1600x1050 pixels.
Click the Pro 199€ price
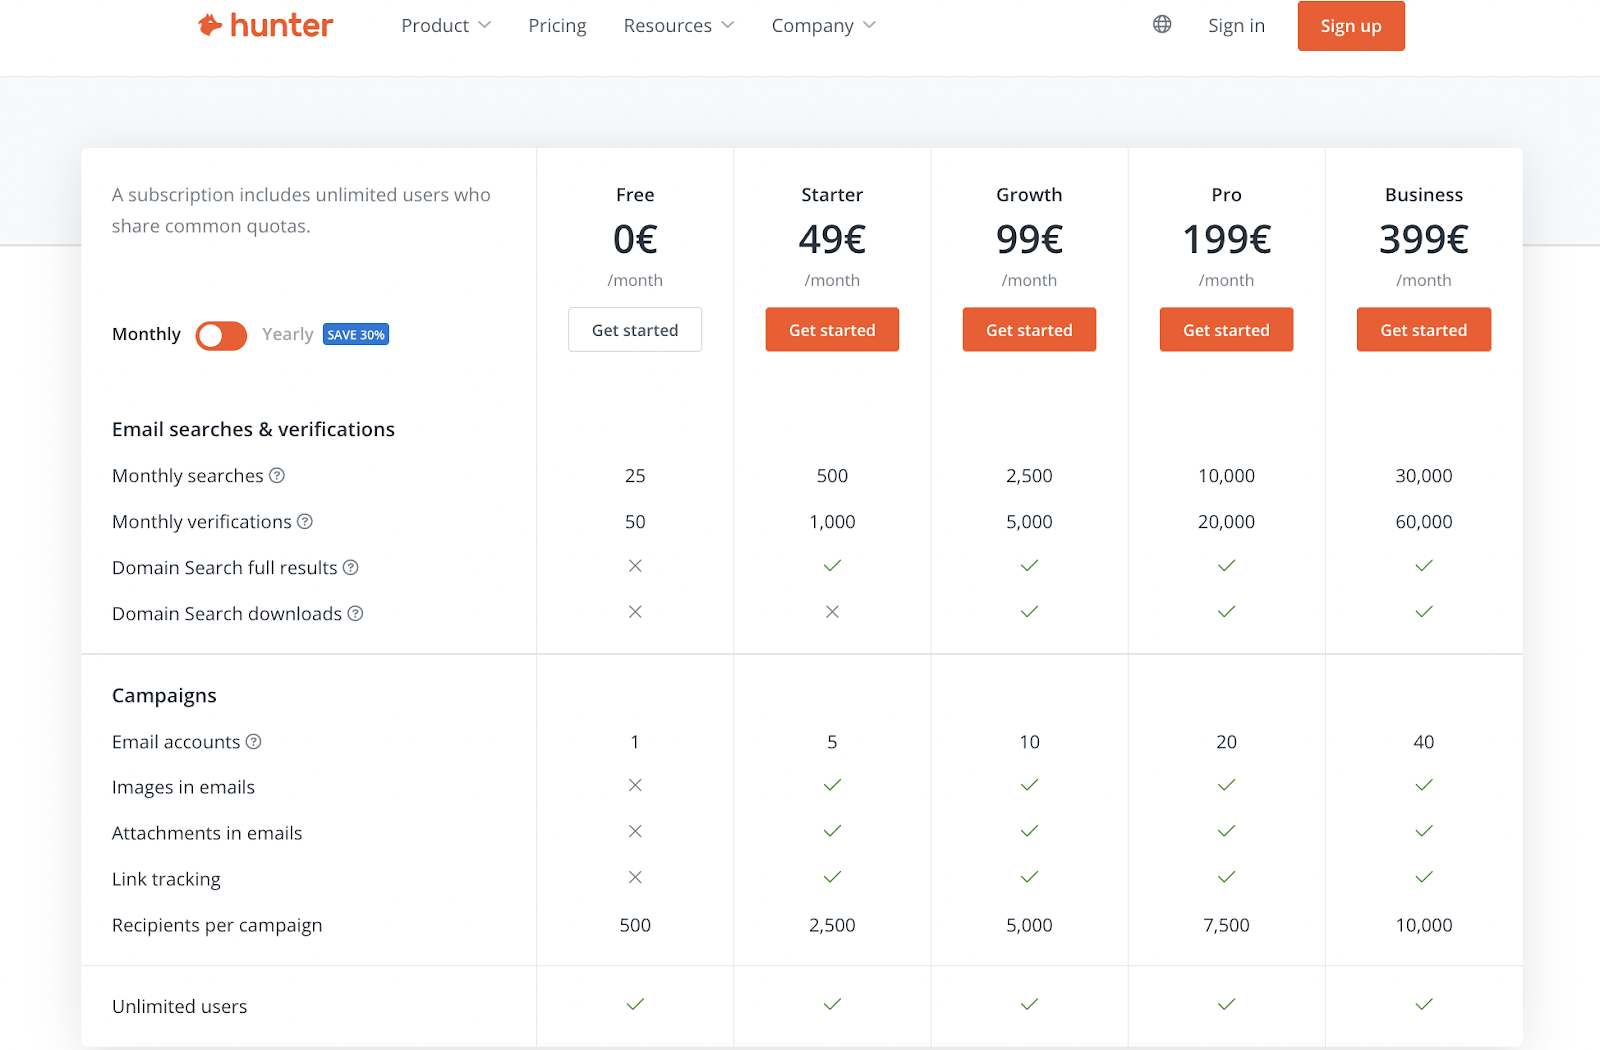click(x=1226, y=239)
